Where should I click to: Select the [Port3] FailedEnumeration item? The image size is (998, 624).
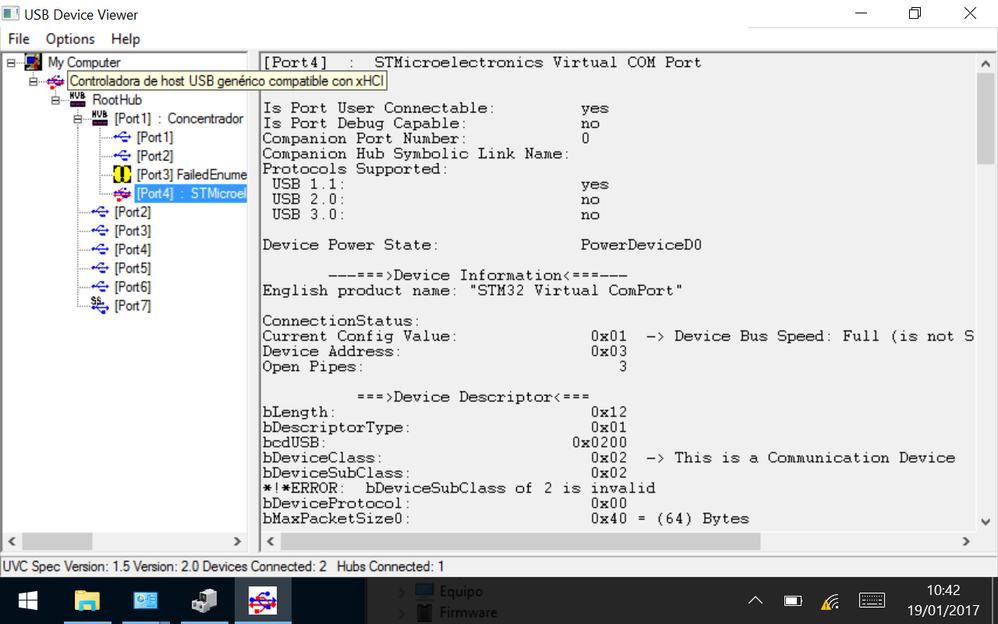[x=192, y=174]
